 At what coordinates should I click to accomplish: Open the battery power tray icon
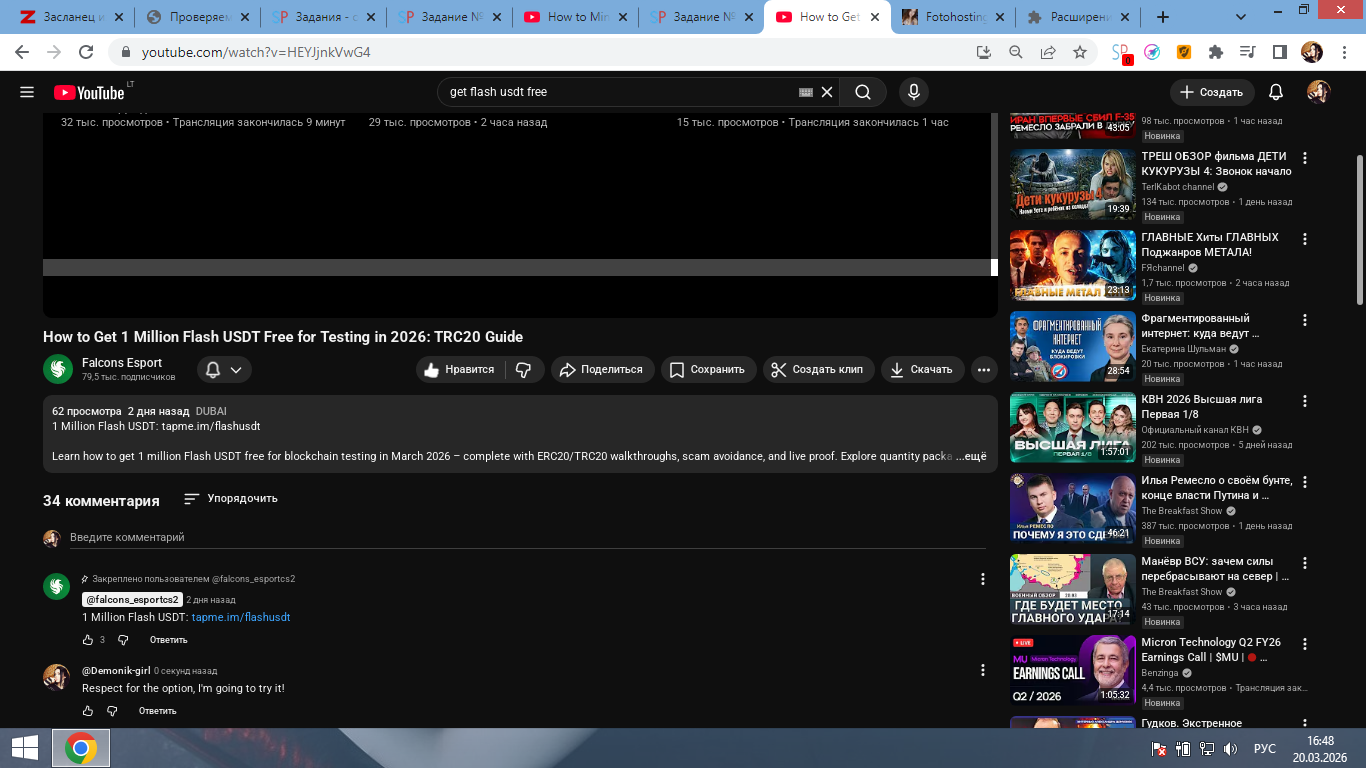click(1183, 748)
